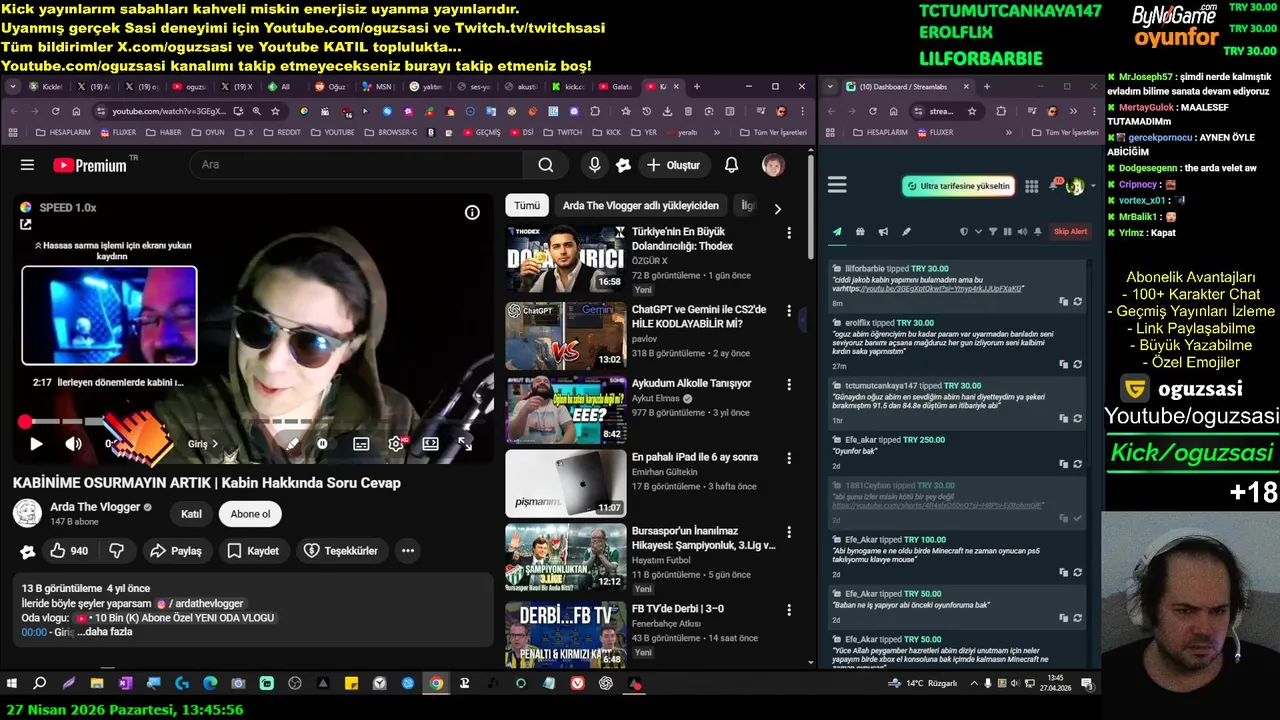Image resolution: width=1280 pixels, height=720 pixels.
Task: Mute the video volume speaker icon
Action: click(74, 444)
